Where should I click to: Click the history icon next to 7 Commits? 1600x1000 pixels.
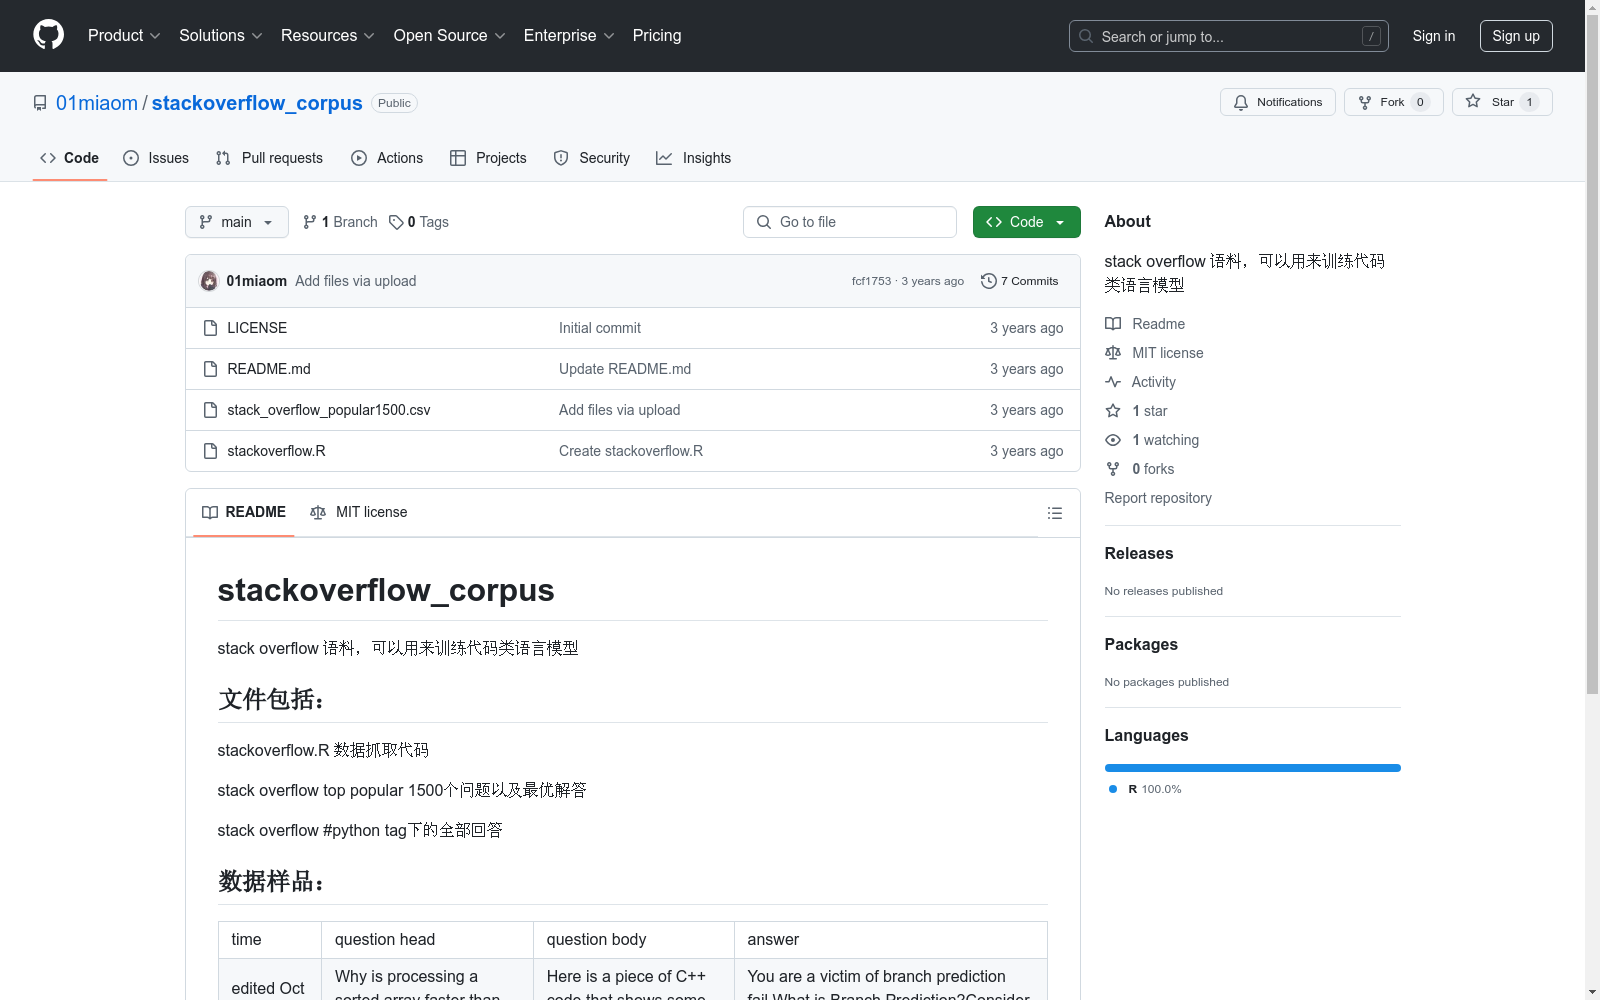pyautogui.click(x=989, y=281)
